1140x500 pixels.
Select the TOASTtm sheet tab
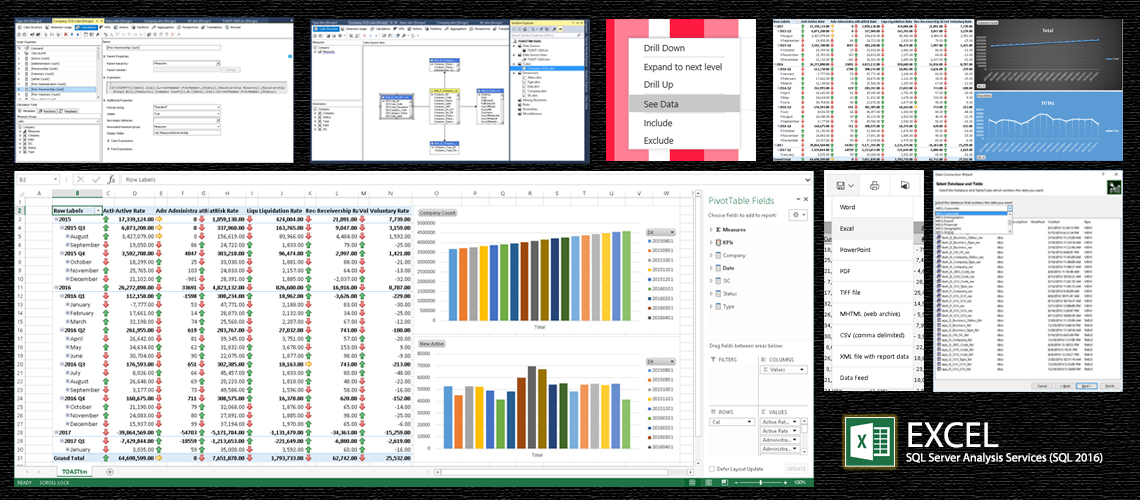click(x=75, y=472)
